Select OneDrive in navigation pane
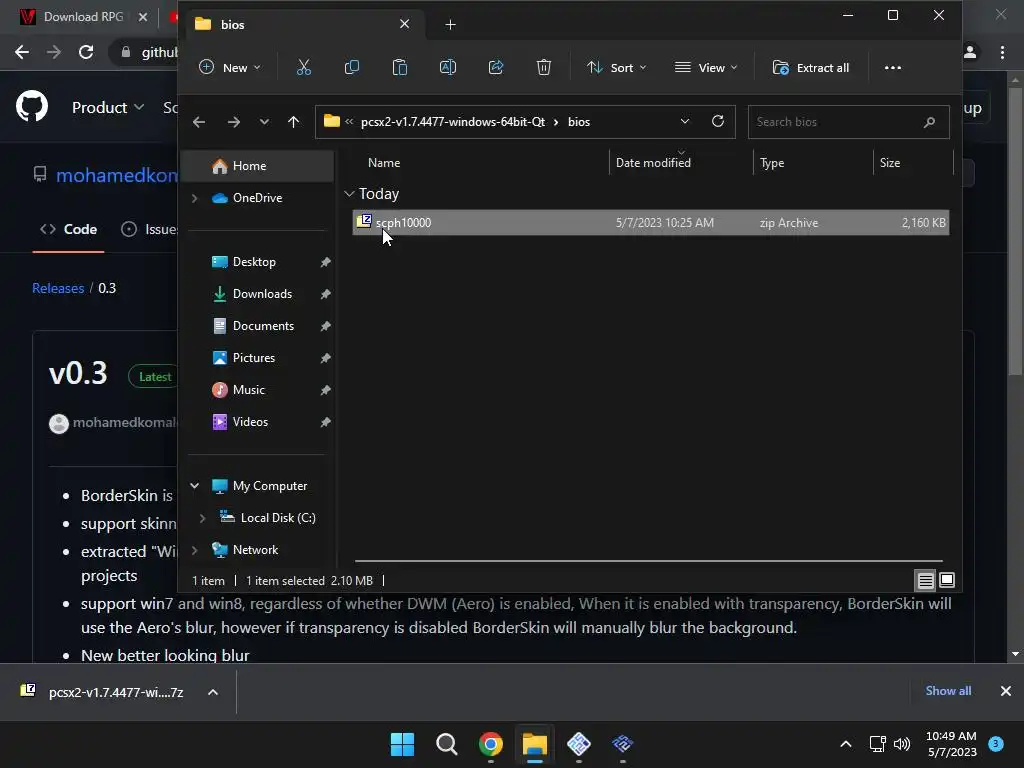 257,198
